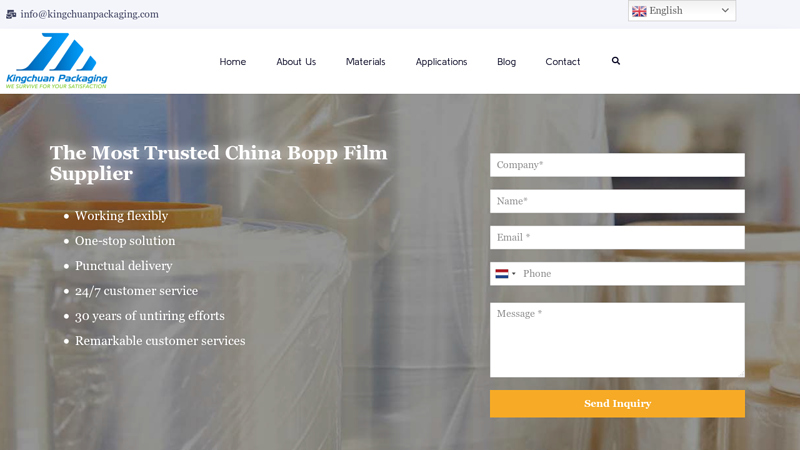Click the info@kingchuanpackaging.com email link
Screen dimensions: 800x450
click(x=89, y=14)
